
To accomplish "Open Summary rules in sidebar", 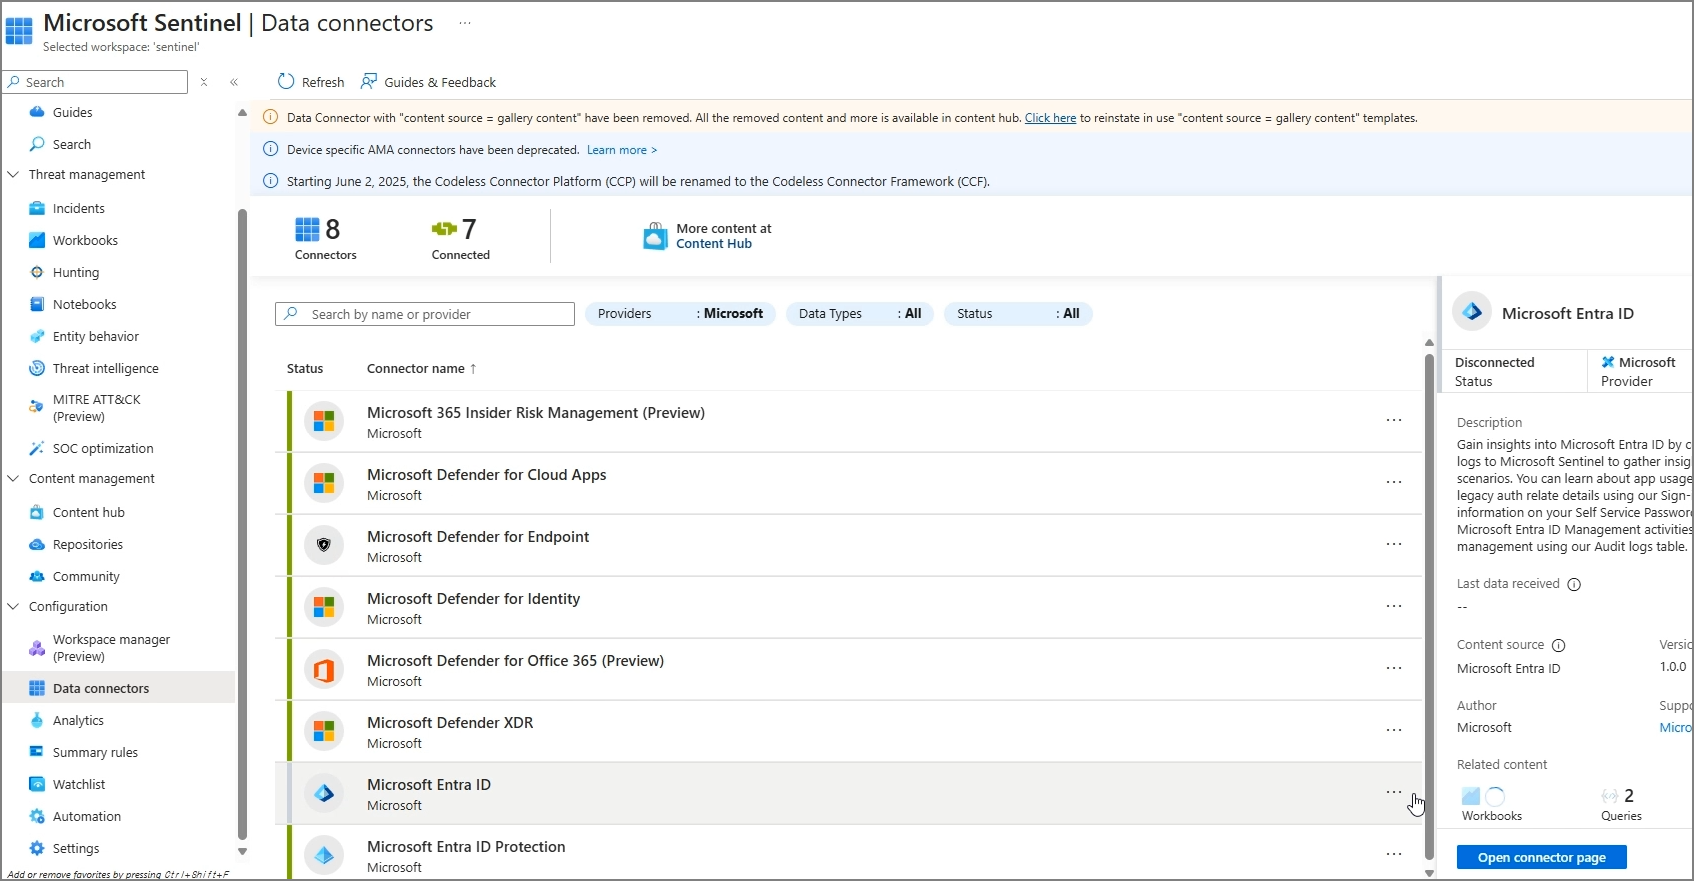I will click(x=95, y=752).
